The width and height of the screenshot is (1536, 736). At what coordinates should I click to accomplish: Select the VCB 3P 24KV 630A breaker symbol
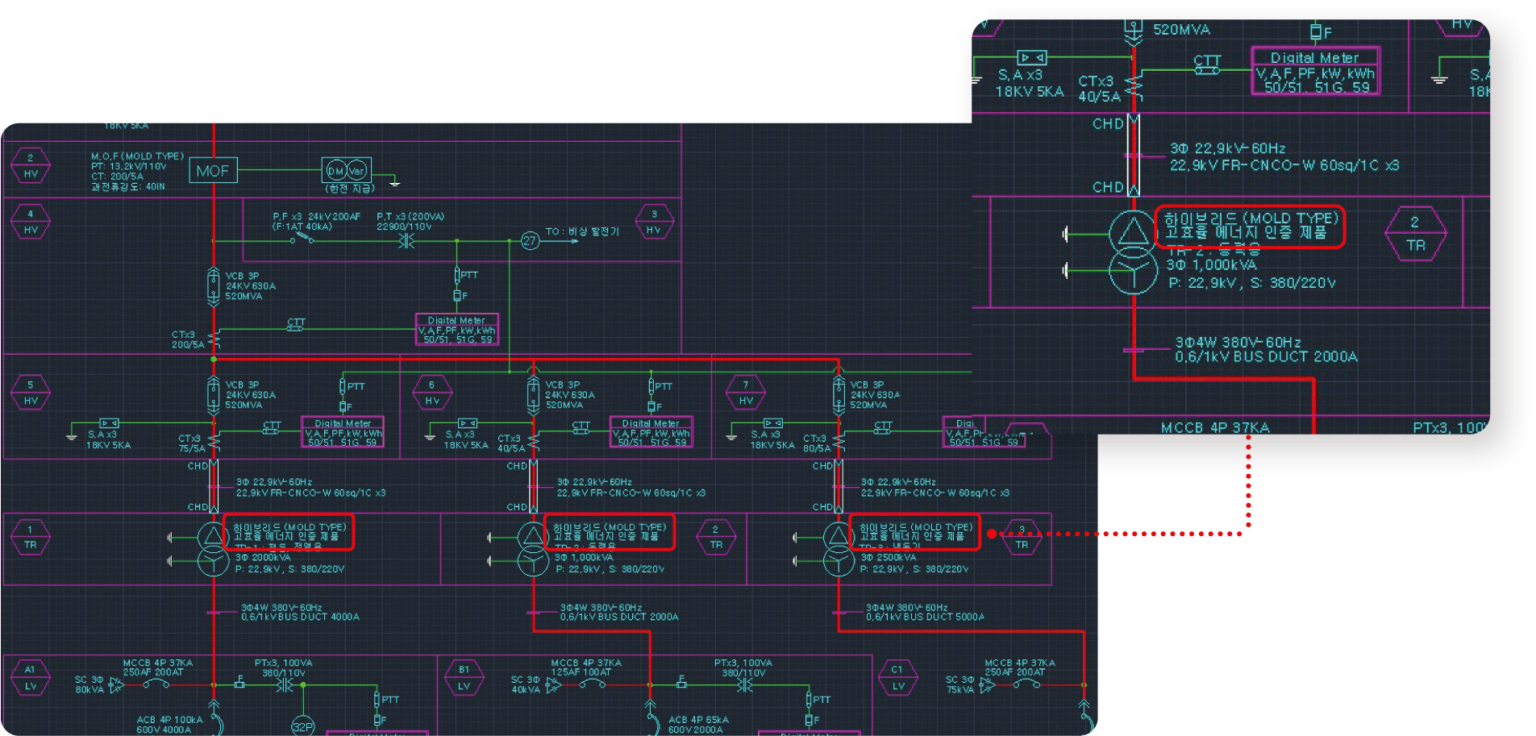coord(213,288)
